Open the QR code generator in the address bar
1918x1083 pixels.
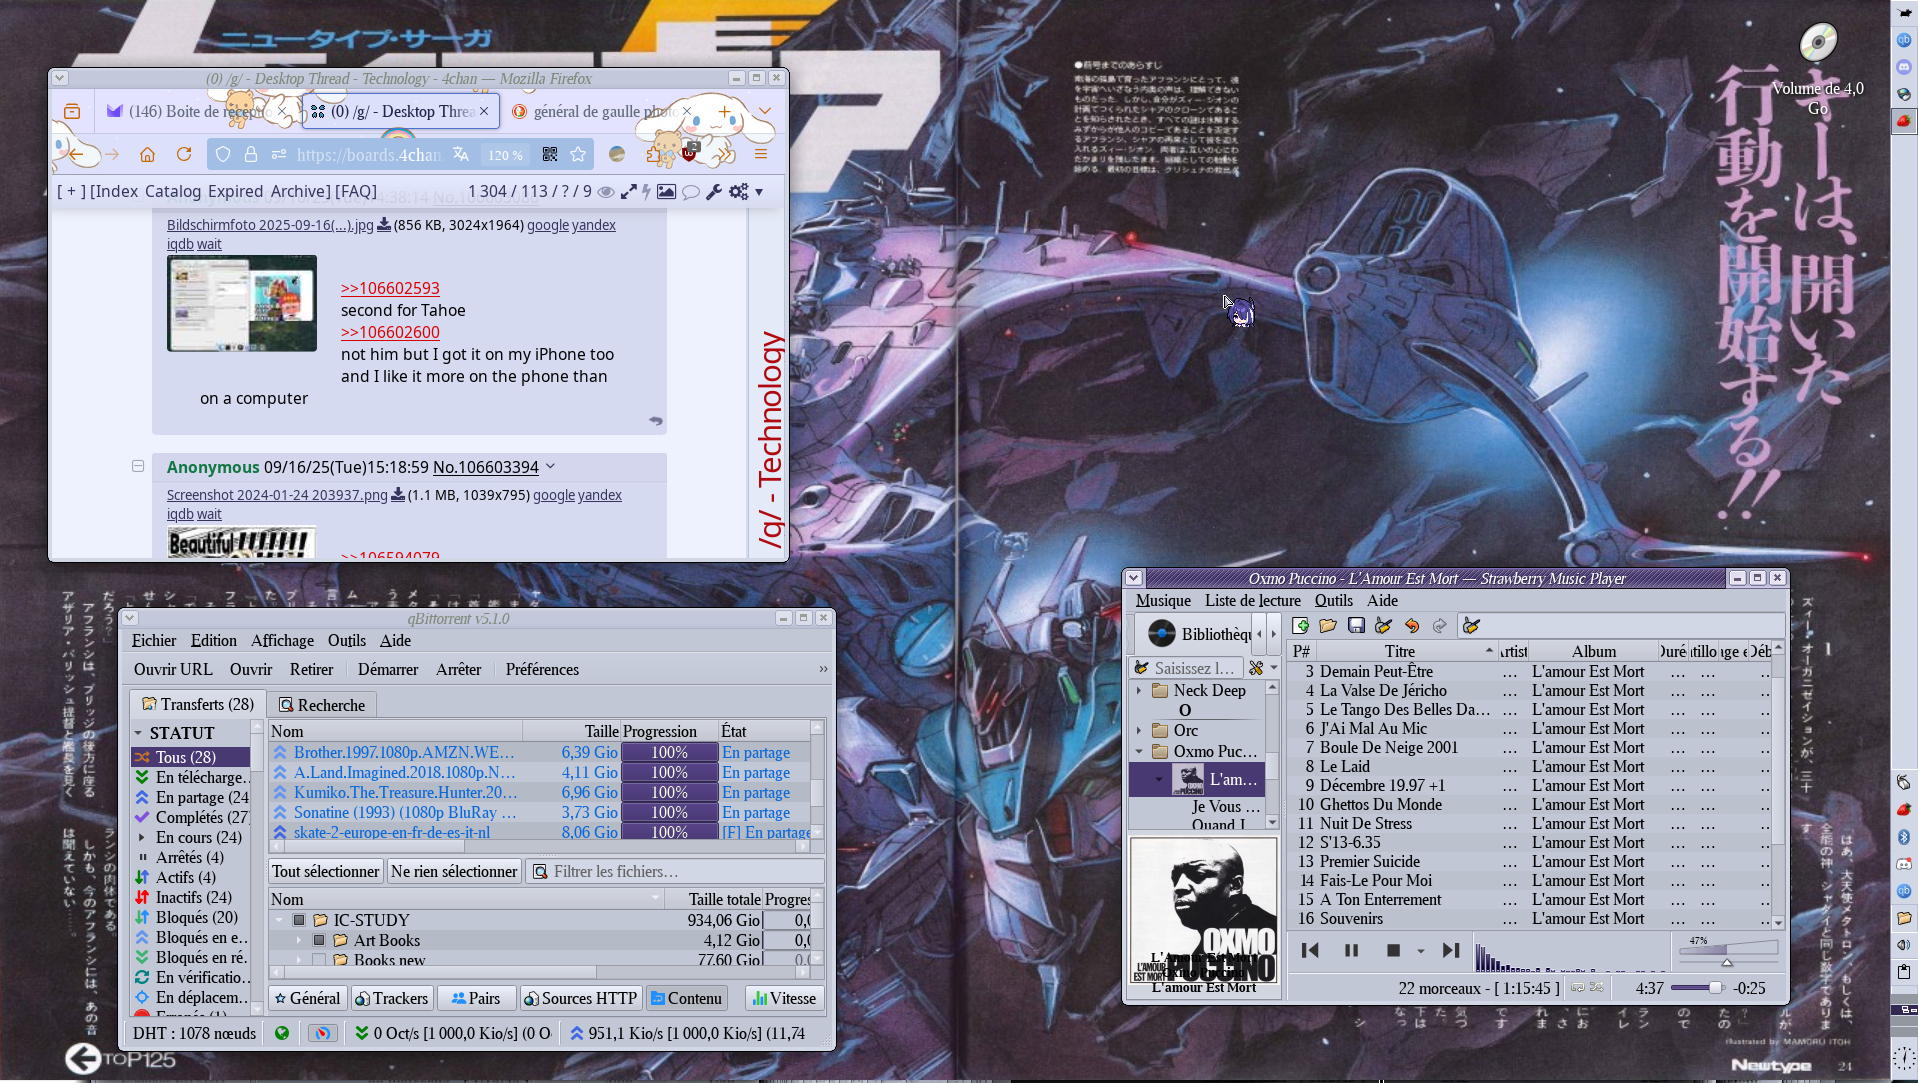549,154
